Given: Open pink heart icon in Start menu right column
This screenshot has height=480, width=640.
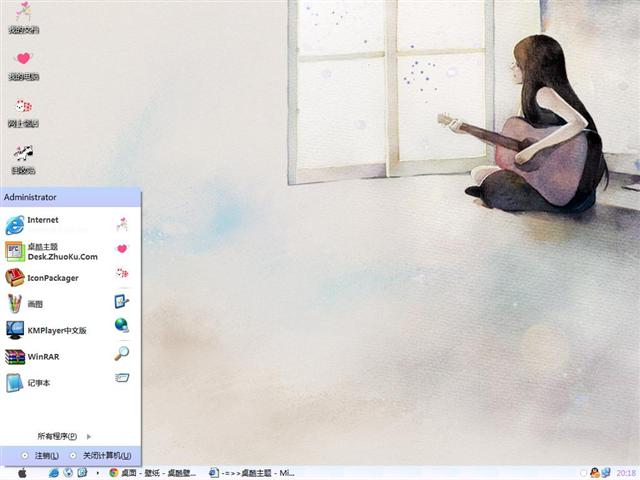Looking at the screenshot, I should (122, 249).
